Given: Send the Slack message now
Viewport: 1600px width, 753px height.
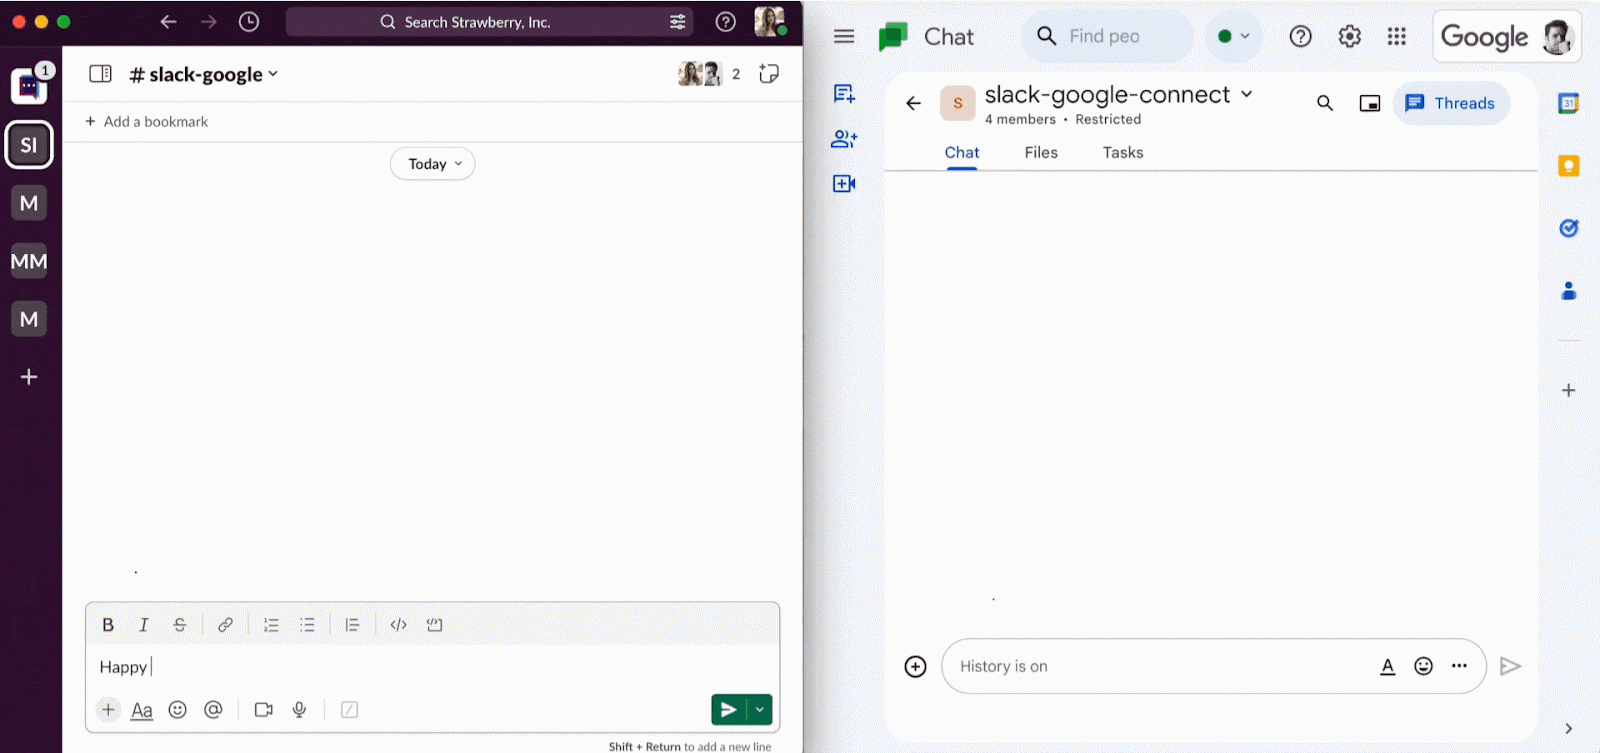Looking at the screenshot, I should click(729, 710).
